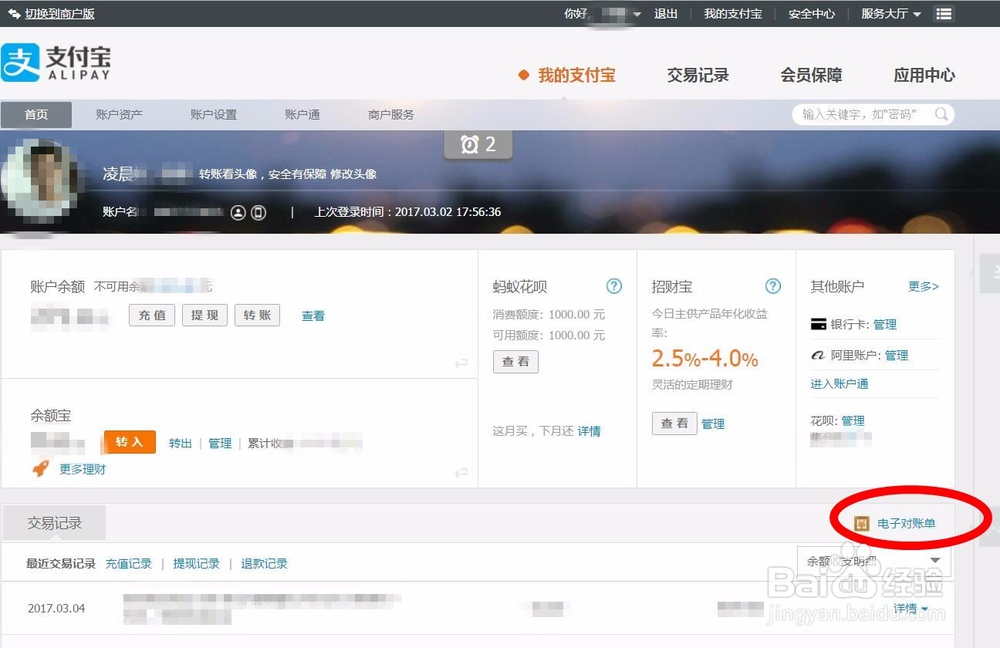Viewport: 1000px width, 648px height.
Task: Click the switch arrows icon for 切换到商户版
Action: click(x=14, y=13)
